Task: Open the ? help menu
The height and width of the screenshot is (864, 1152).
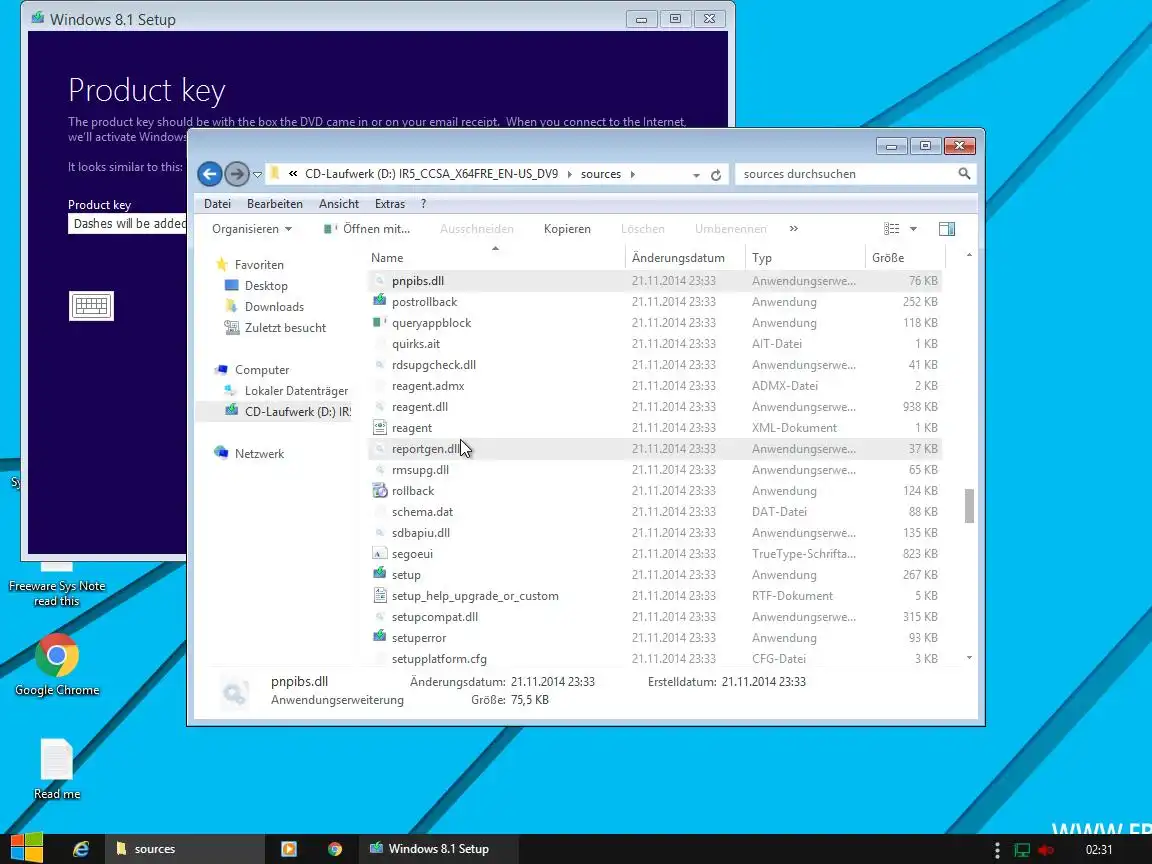Action: (x=423, y=204)
